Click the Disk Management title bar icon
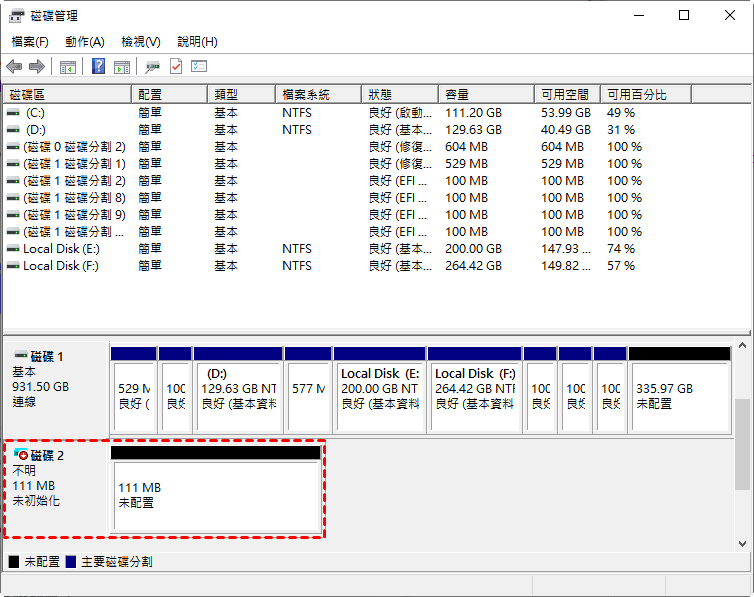The width and height of the screenshot is (754, 597). (16, 16)
